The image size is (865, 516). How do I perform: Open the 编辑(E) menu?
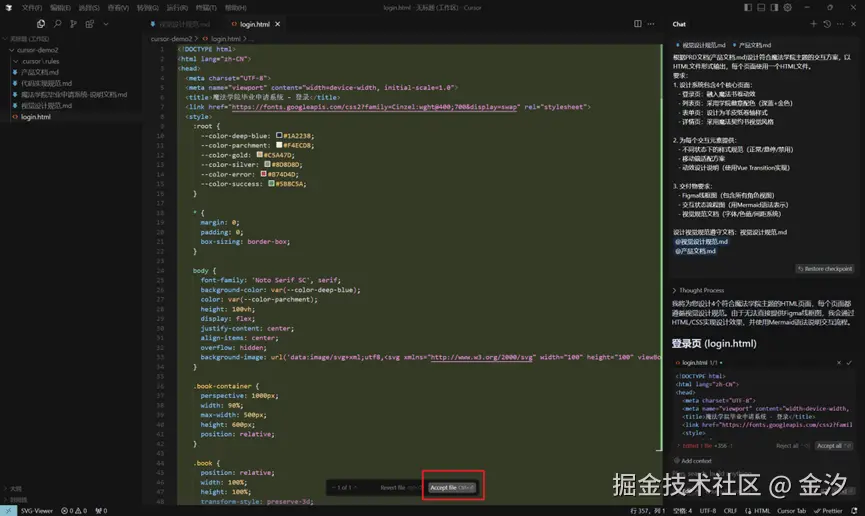point(60,8)
